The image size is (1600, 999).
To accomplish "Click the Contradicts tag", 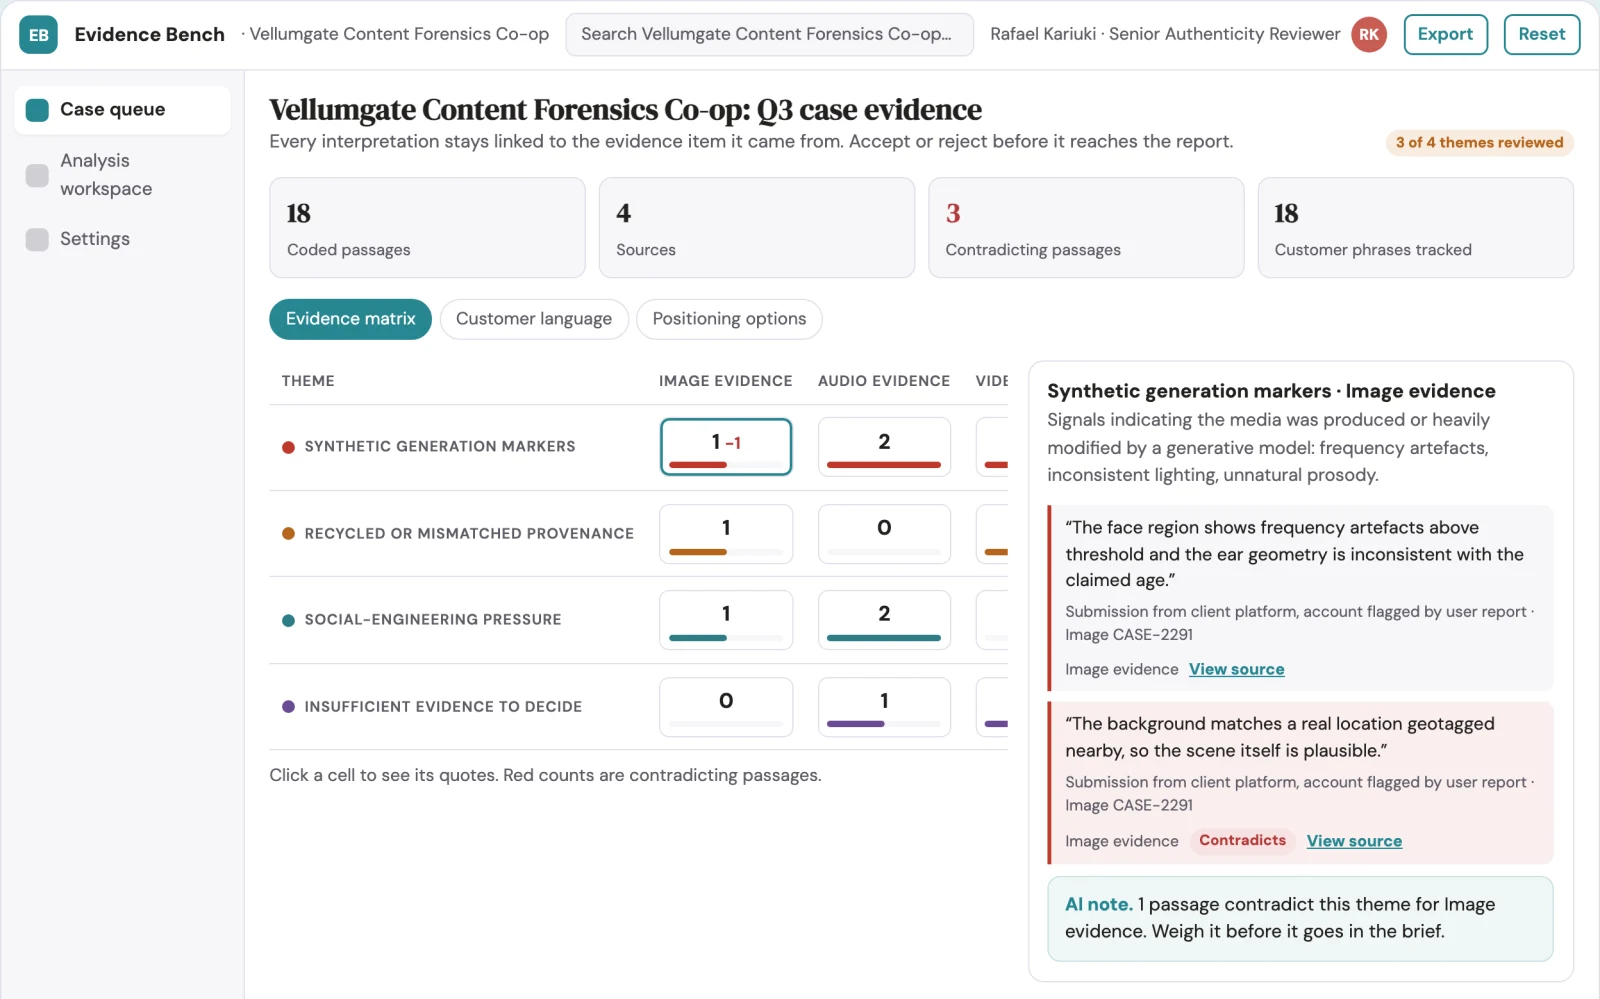I will 1242,841.
